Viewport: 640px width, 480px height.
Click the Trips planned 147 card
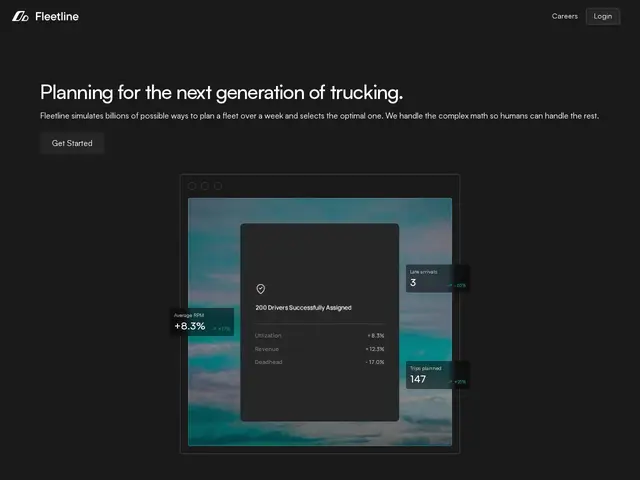(x=438, y=375)
